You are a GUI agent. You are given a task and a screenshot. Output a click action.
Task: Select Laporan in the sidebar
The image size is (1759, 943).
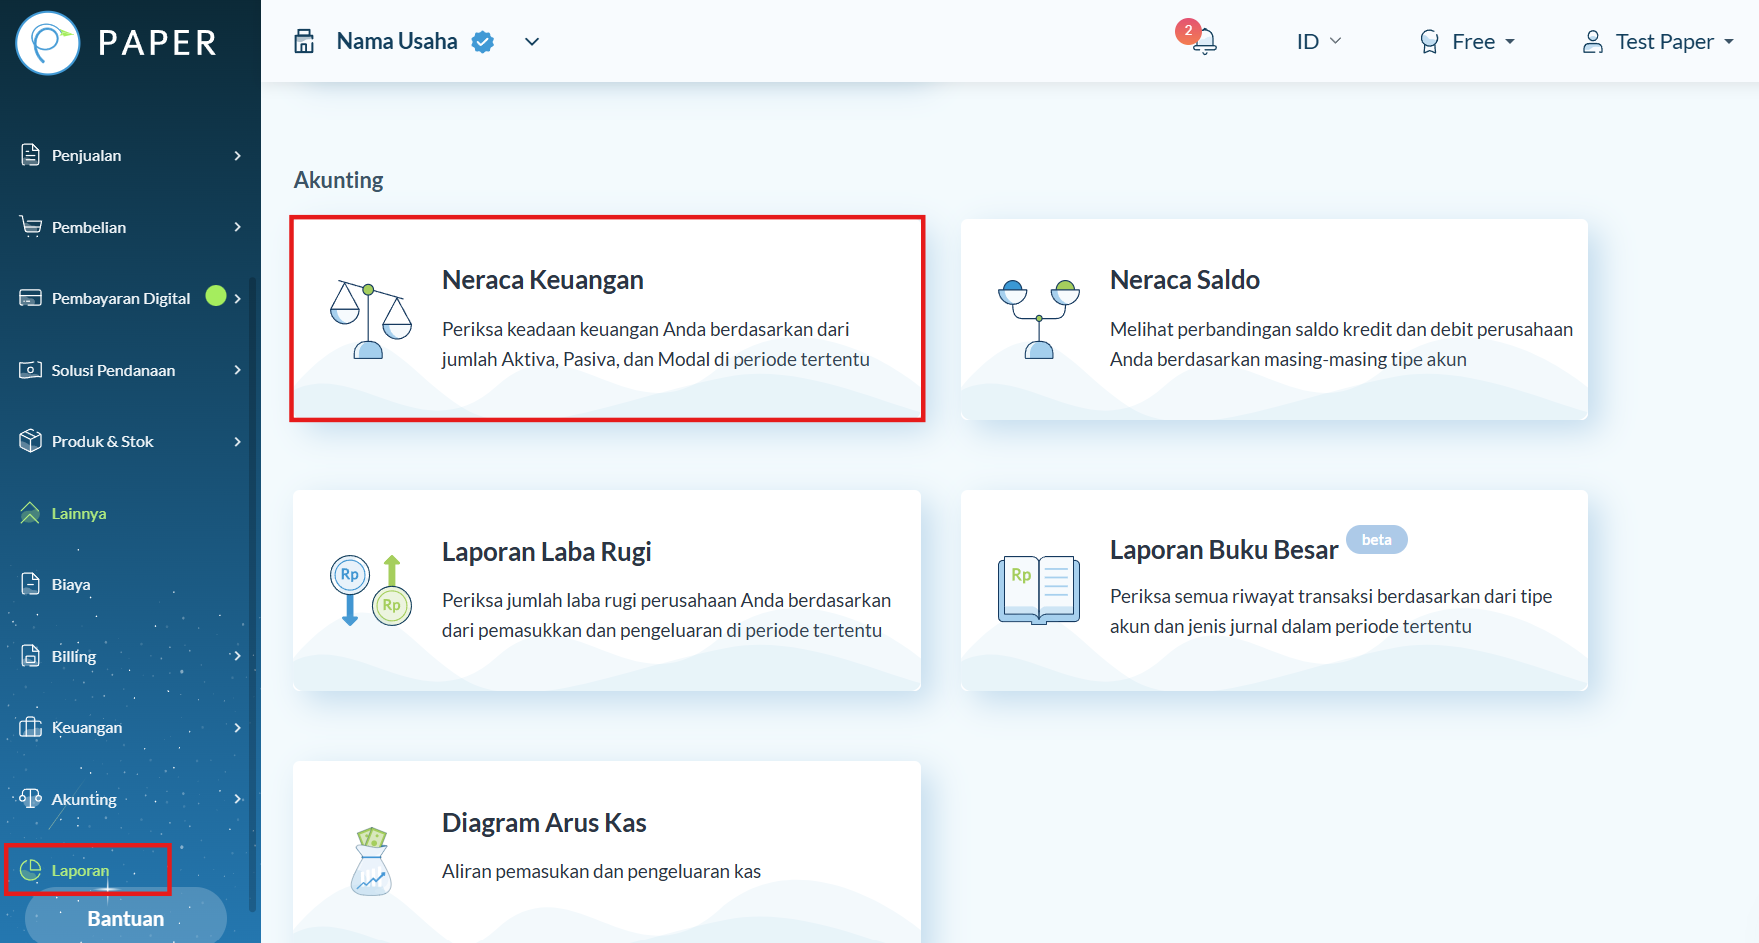(x=80, y=870)
